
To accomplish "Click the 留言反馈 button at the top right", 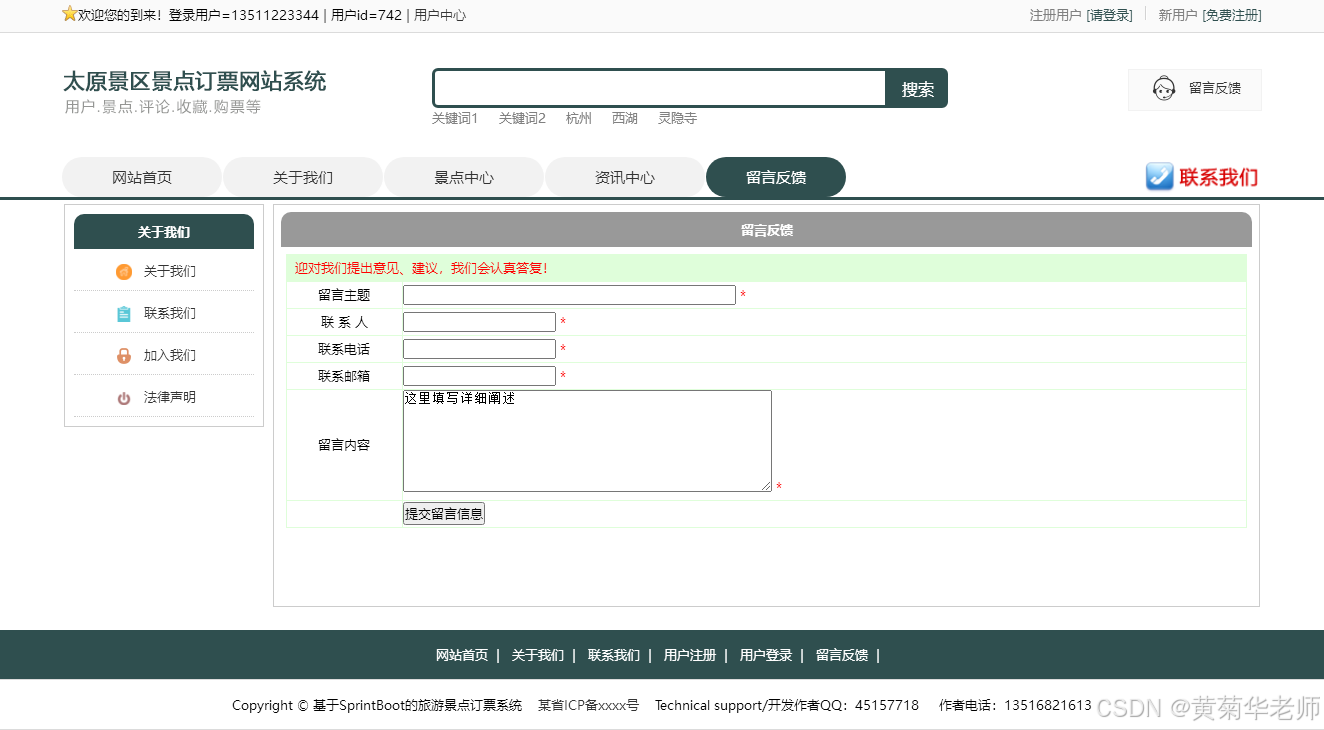I will (1195, 89).
